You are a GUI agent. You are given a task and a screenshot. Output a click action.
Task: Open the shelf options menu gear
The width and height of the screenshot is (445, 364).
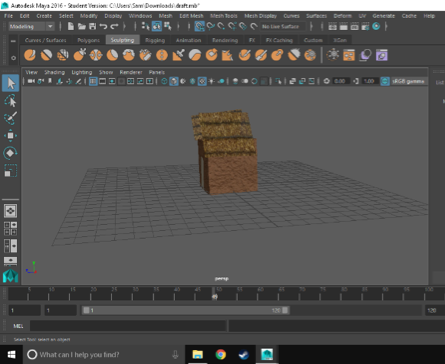13,58
